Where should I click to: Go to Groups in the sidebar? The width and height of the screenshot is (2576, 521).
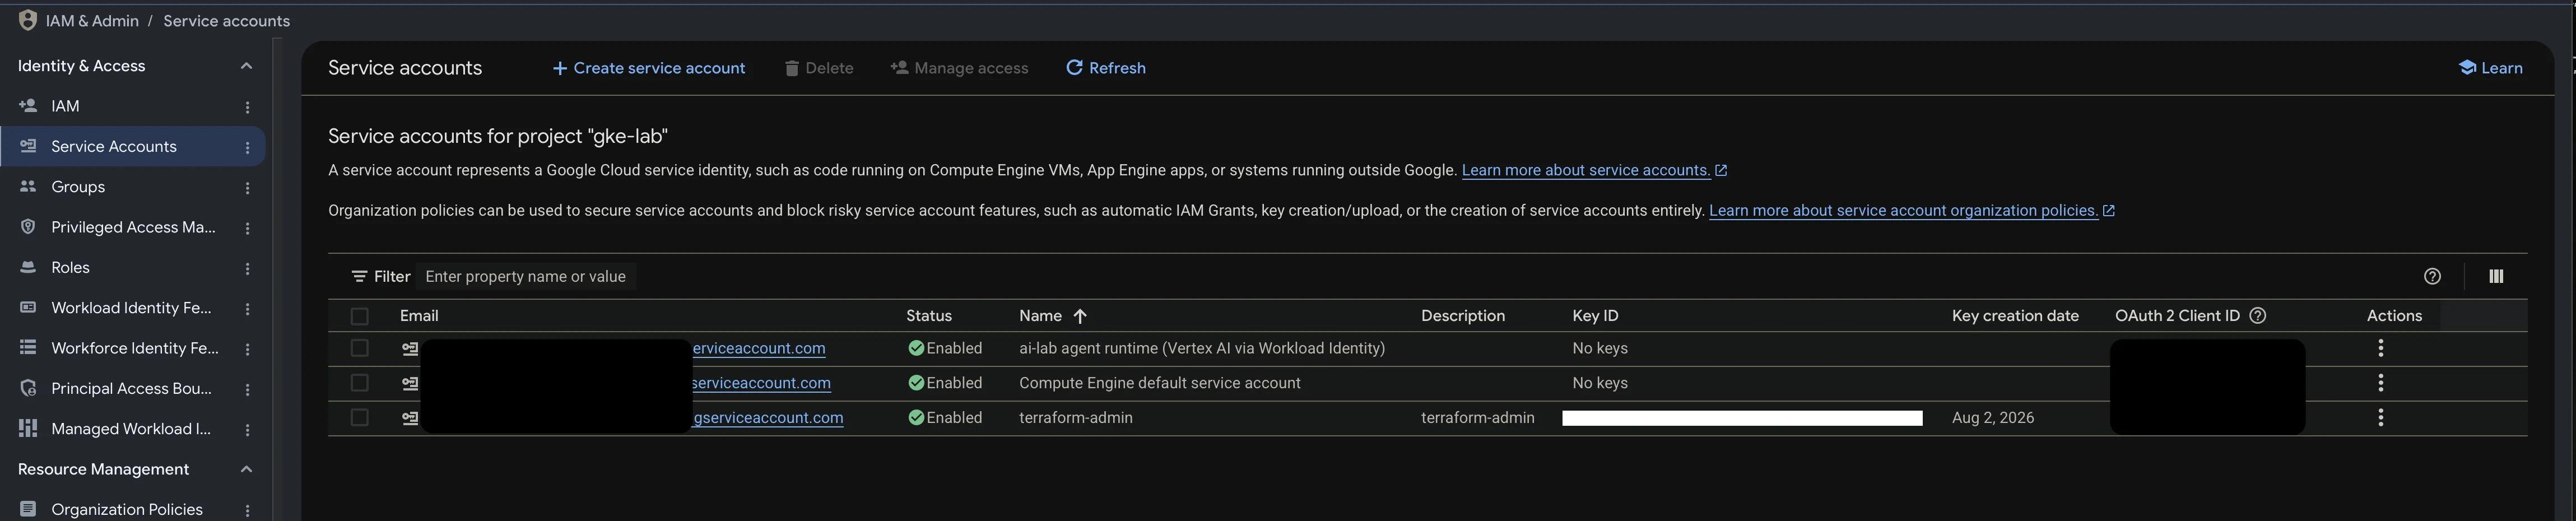pyautogui.click(x=78, y=187)
